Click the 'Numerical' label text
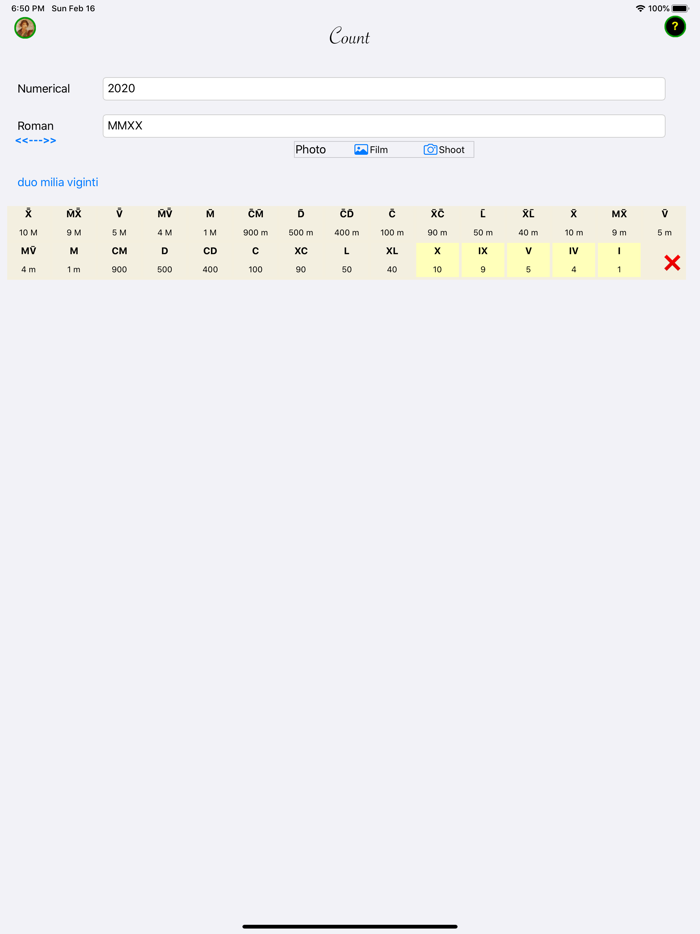This screenshot has width=700, height=934. coord(43,89)
